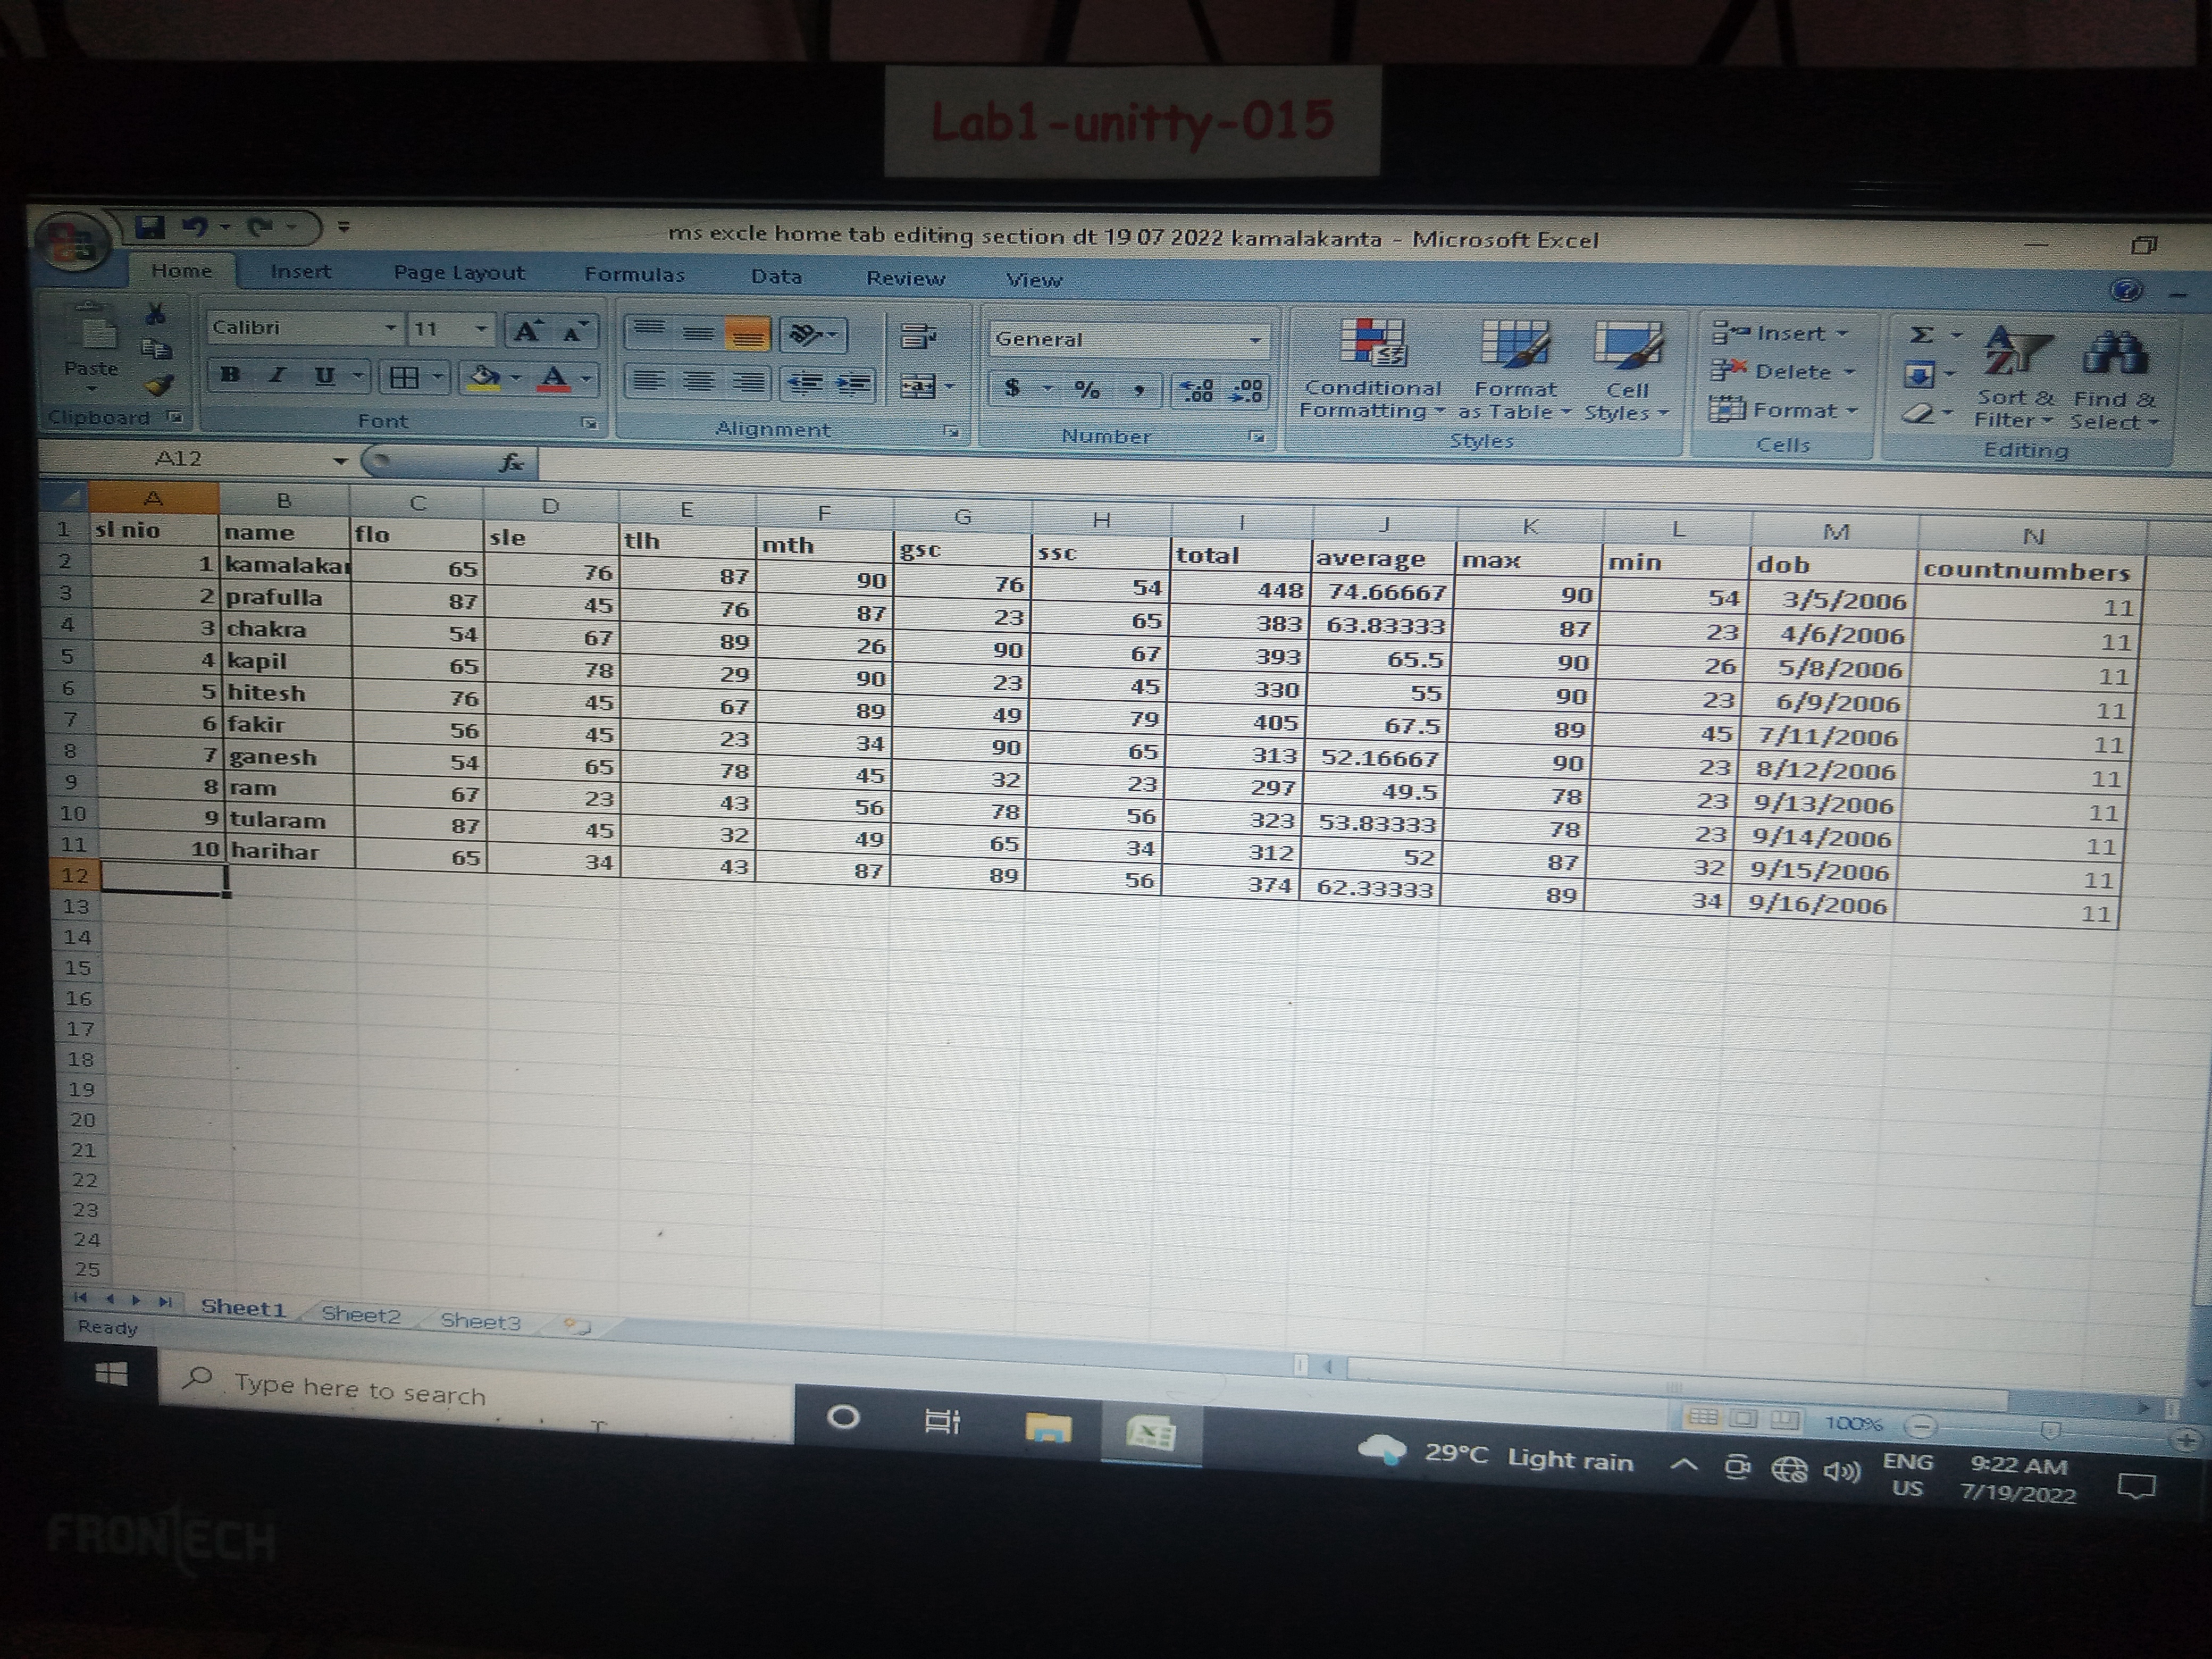Click Increase Decimal icon
This screenshot has height=1659, width=2212.
click(1197, 390)
